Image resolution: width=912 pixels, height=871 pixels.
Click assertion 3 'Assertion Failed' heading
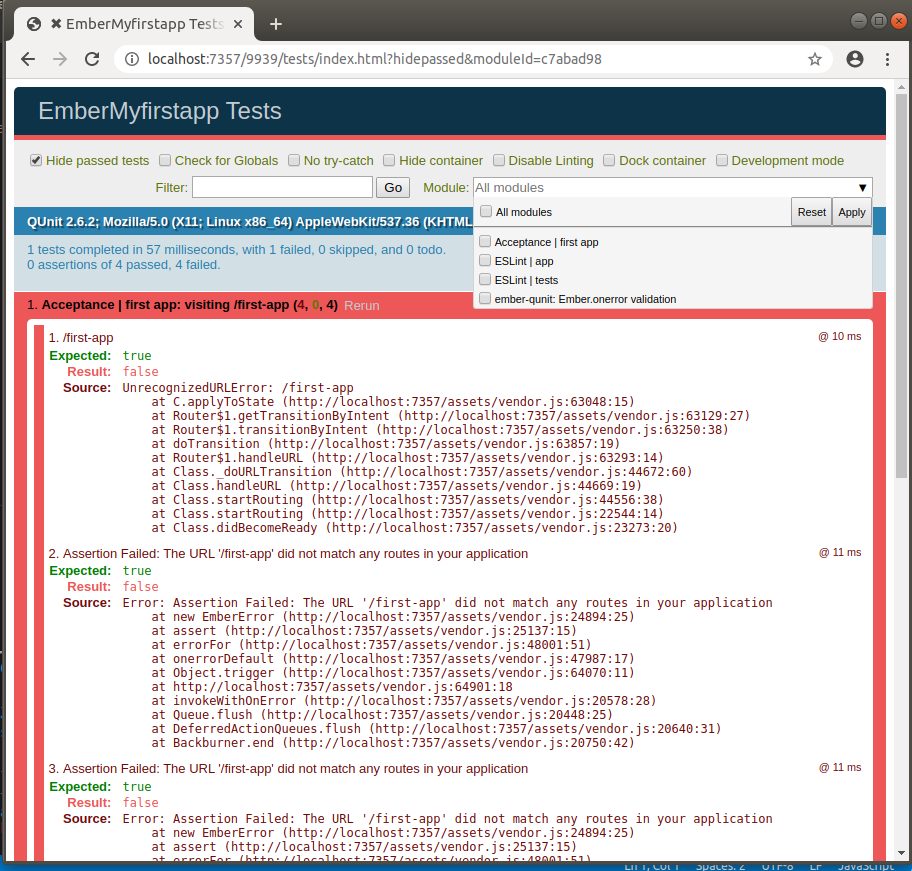click(288, 769)
